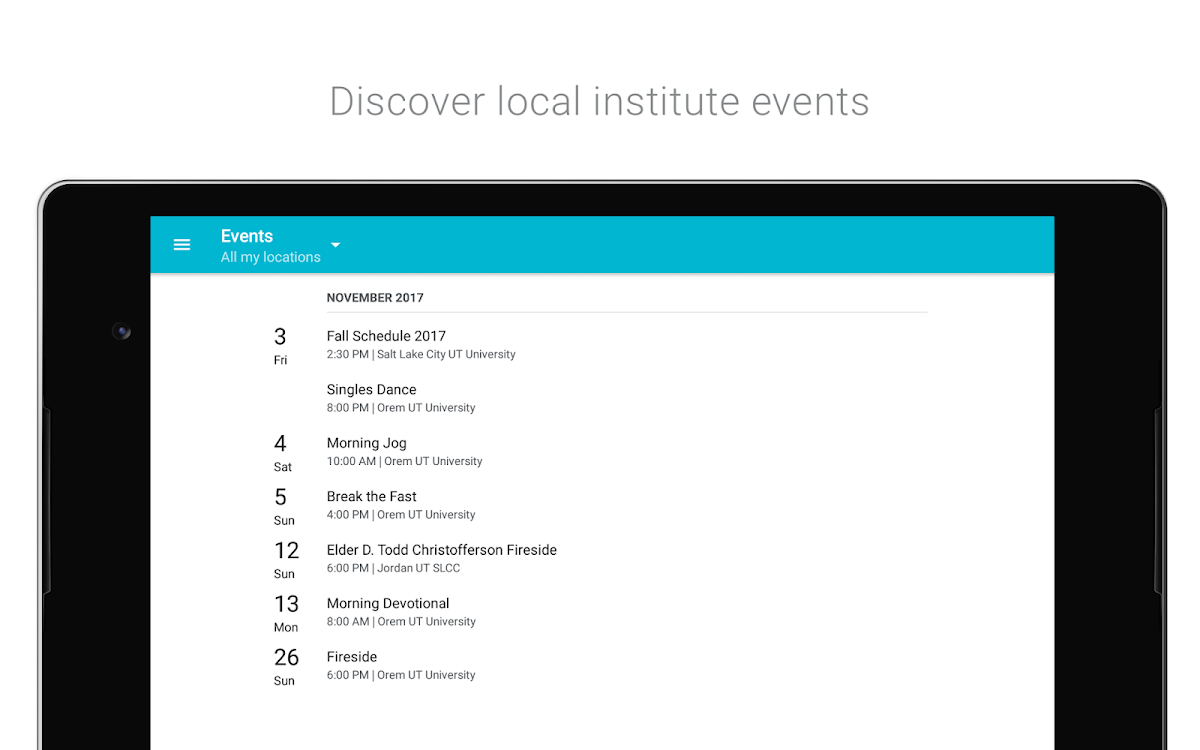1200x750 pixels.
Task: Click the November 2017 month header
Action: pyautogui.click(x=375, y=298)
